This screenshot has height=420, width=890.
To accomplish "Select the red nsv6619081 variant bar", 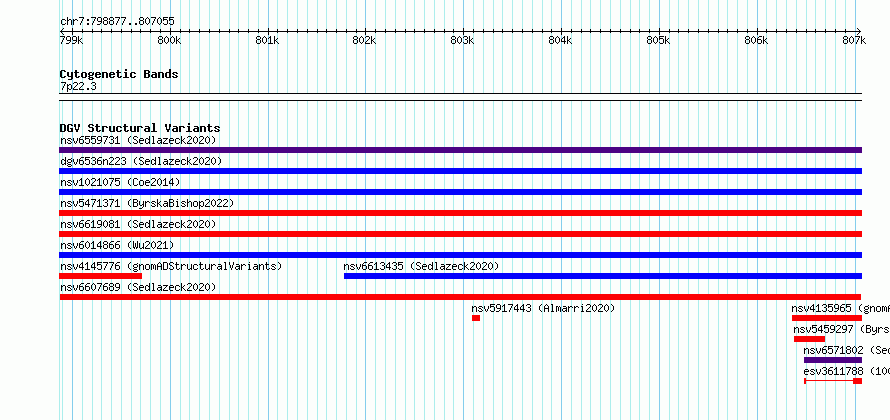I will pyautogui.click(x=460, y=234).
